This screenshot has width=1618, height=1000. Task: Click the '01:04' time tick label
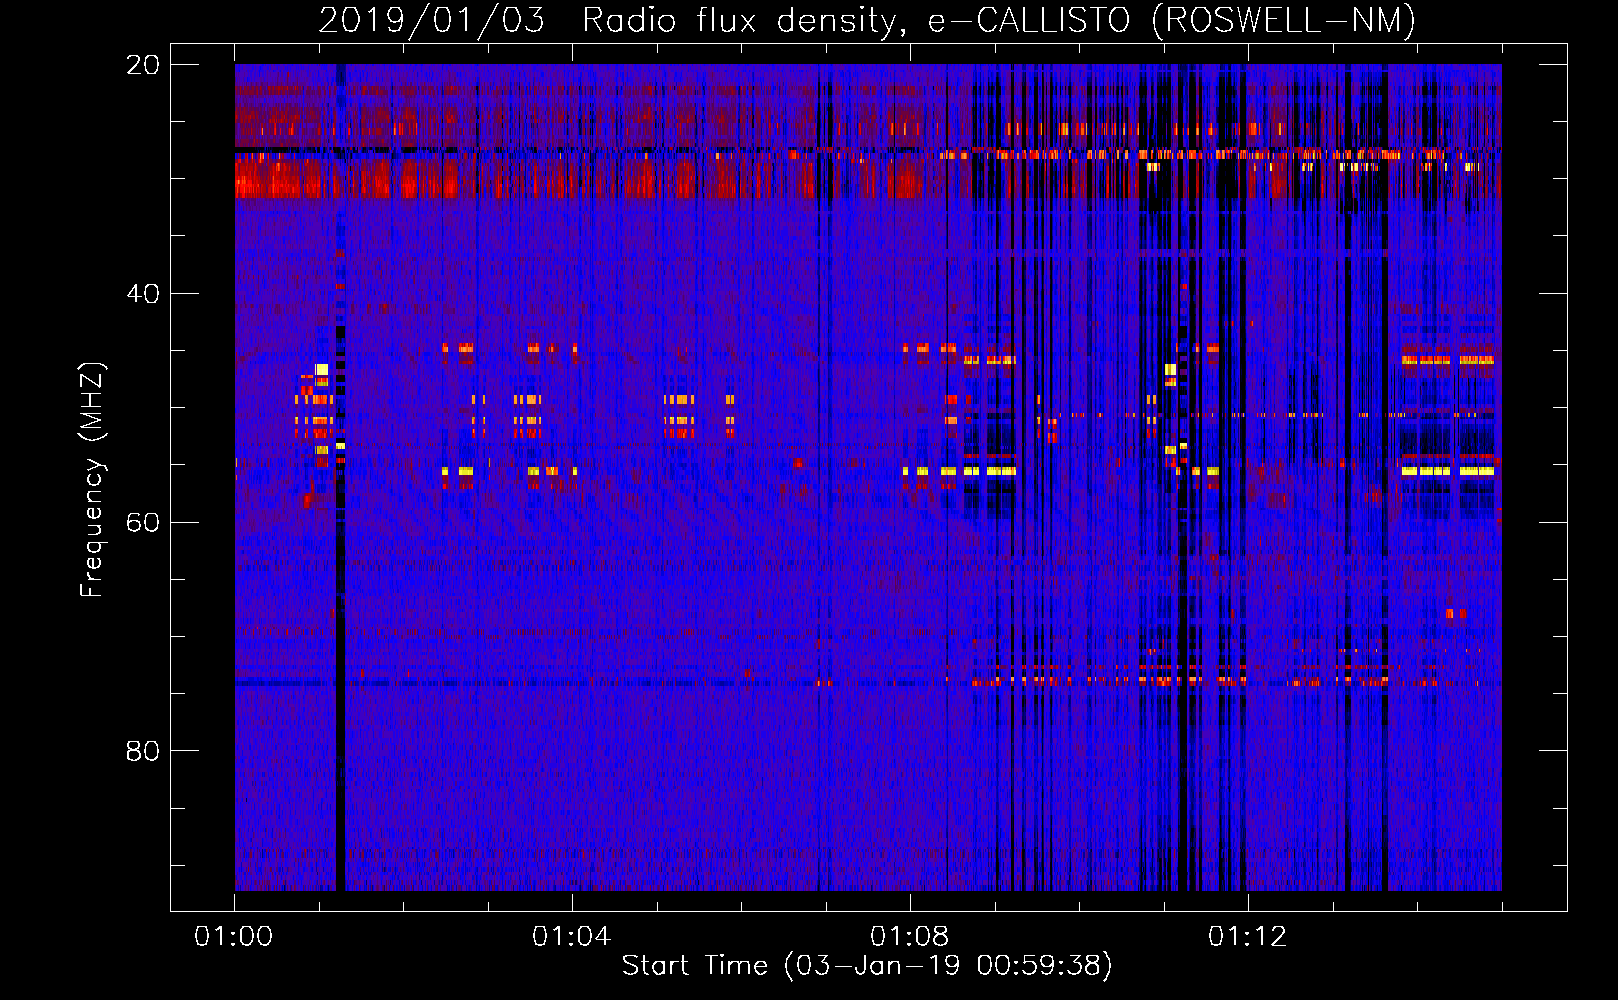(x=571, y=936)
